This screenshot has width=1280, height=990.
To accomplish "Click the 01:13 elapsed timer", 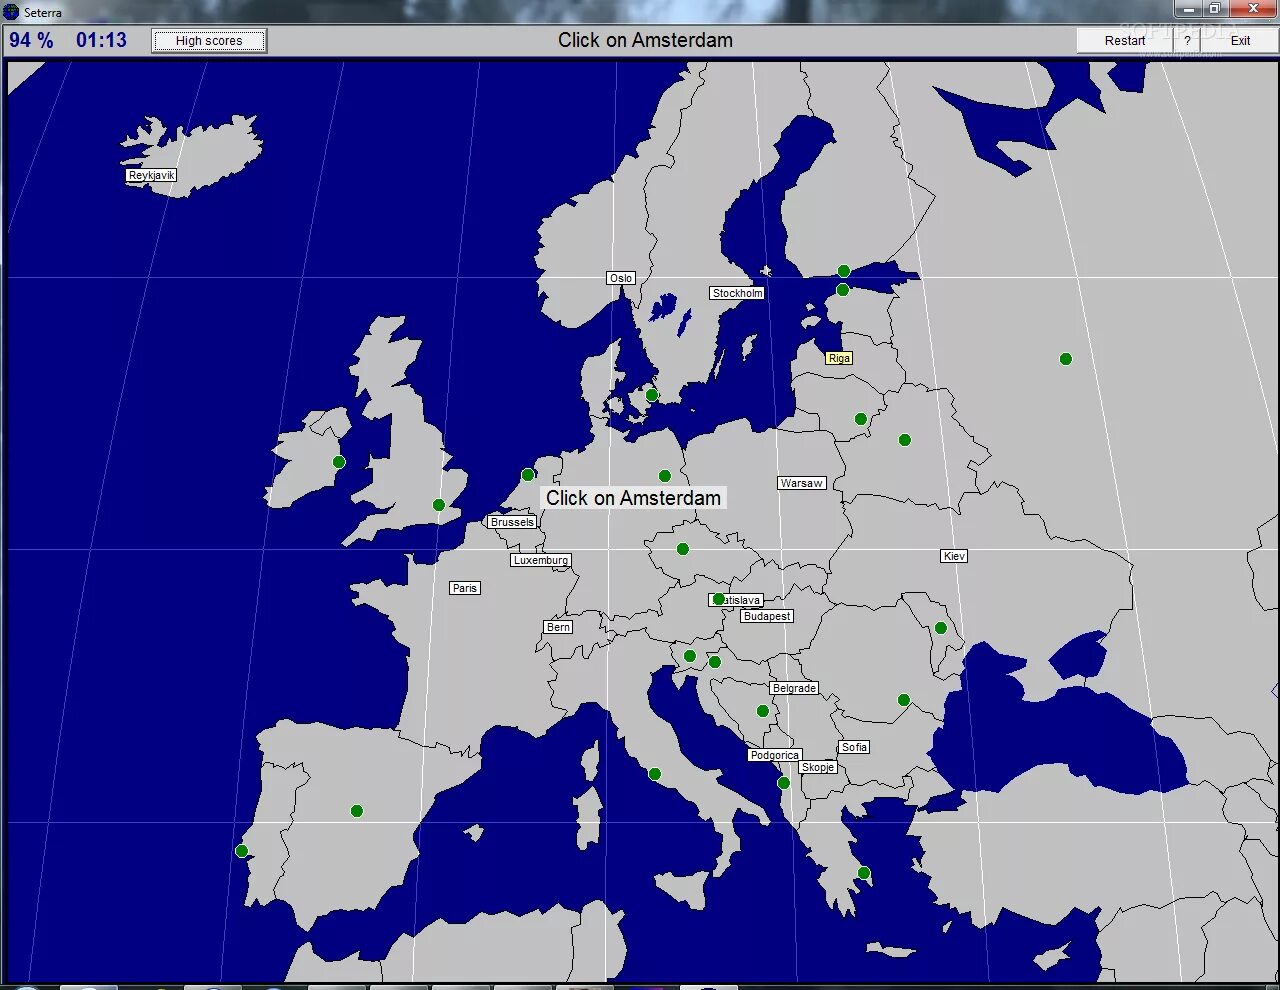I will point(102,41).
